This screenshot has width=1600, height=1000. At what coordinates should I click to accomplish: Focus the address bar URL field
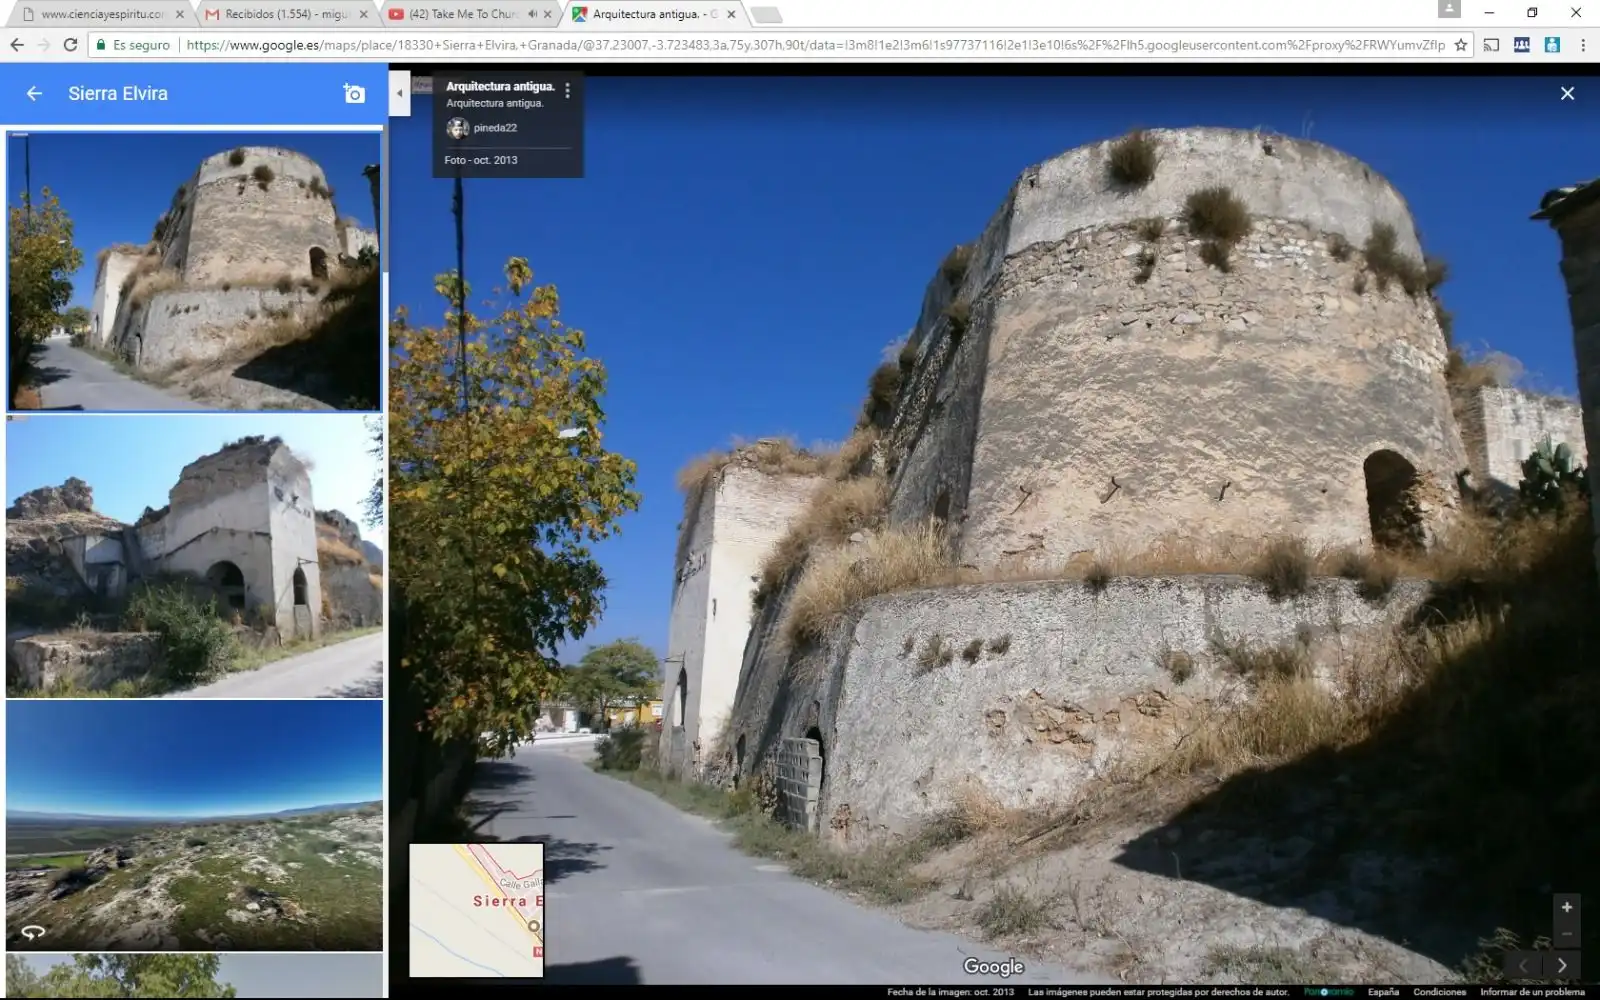tap(815, 45)
